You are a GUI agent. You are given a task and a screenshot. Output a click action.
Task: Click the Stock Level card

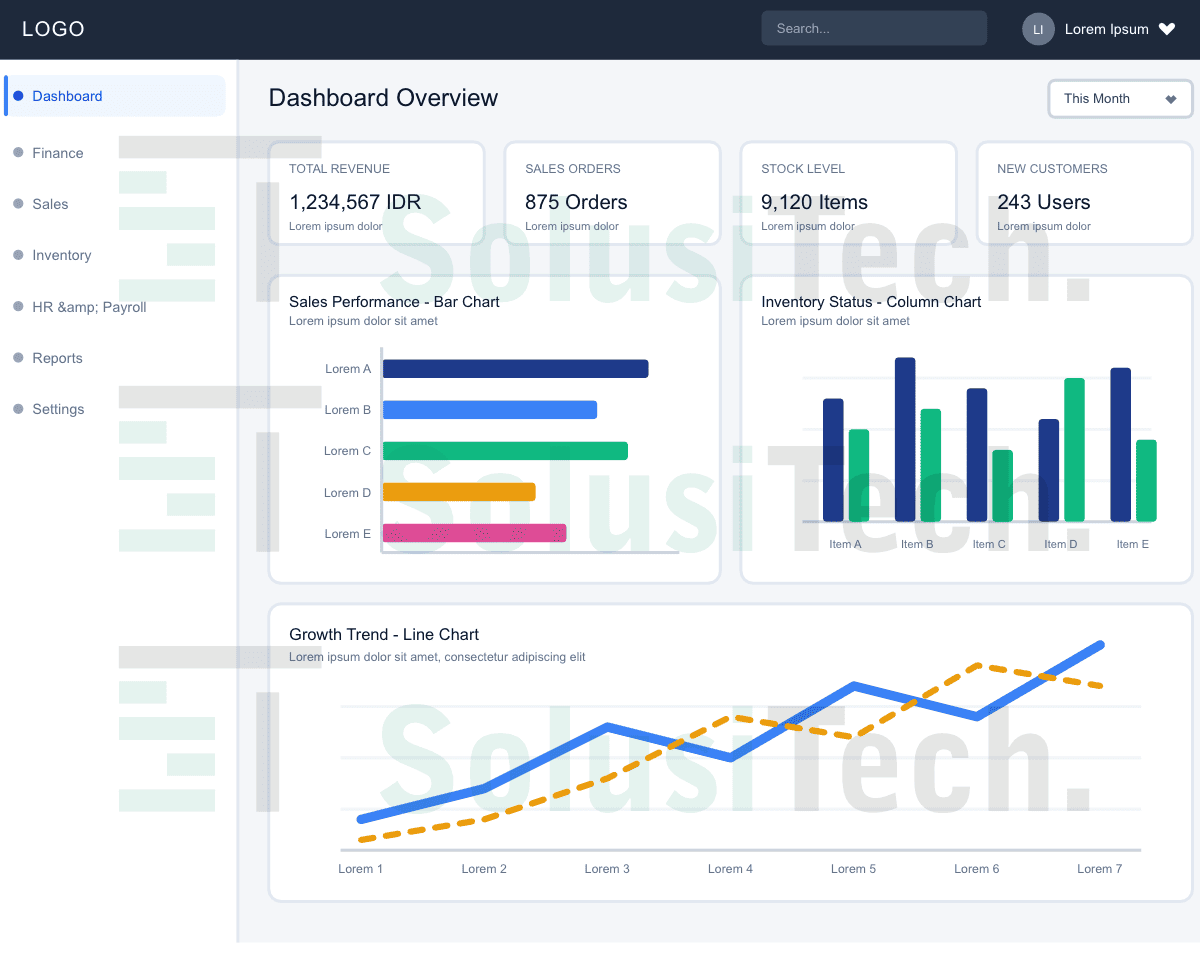848,193
